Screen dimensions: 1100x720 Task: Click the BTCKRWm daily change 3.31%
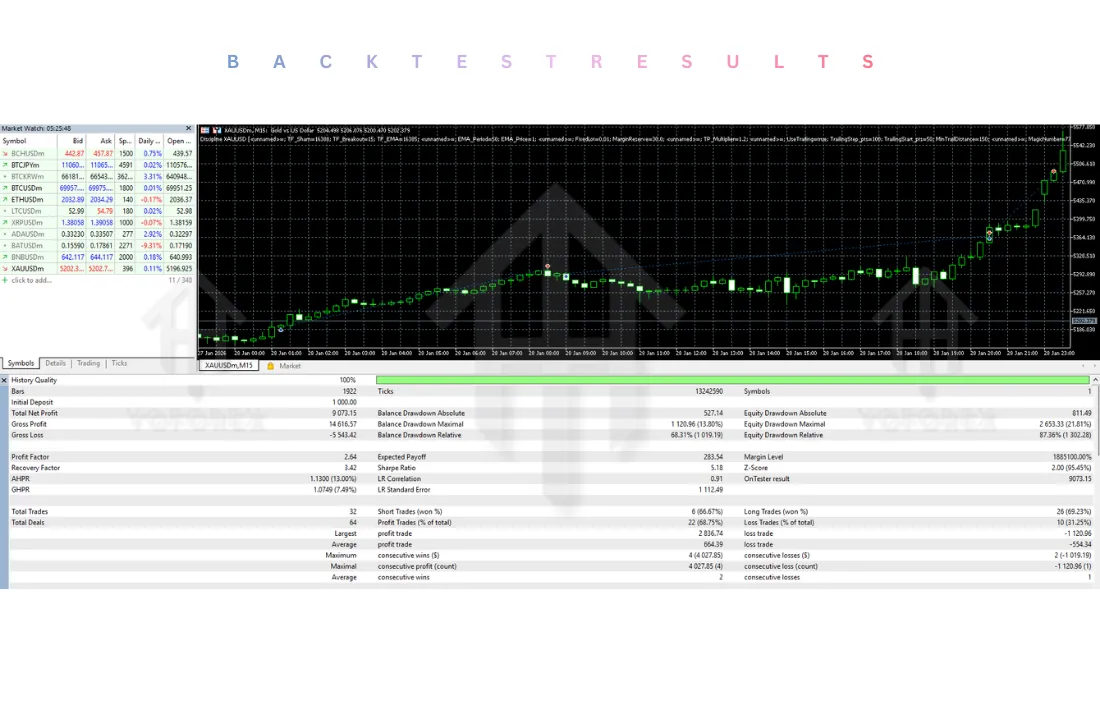[x=153, y=176]
